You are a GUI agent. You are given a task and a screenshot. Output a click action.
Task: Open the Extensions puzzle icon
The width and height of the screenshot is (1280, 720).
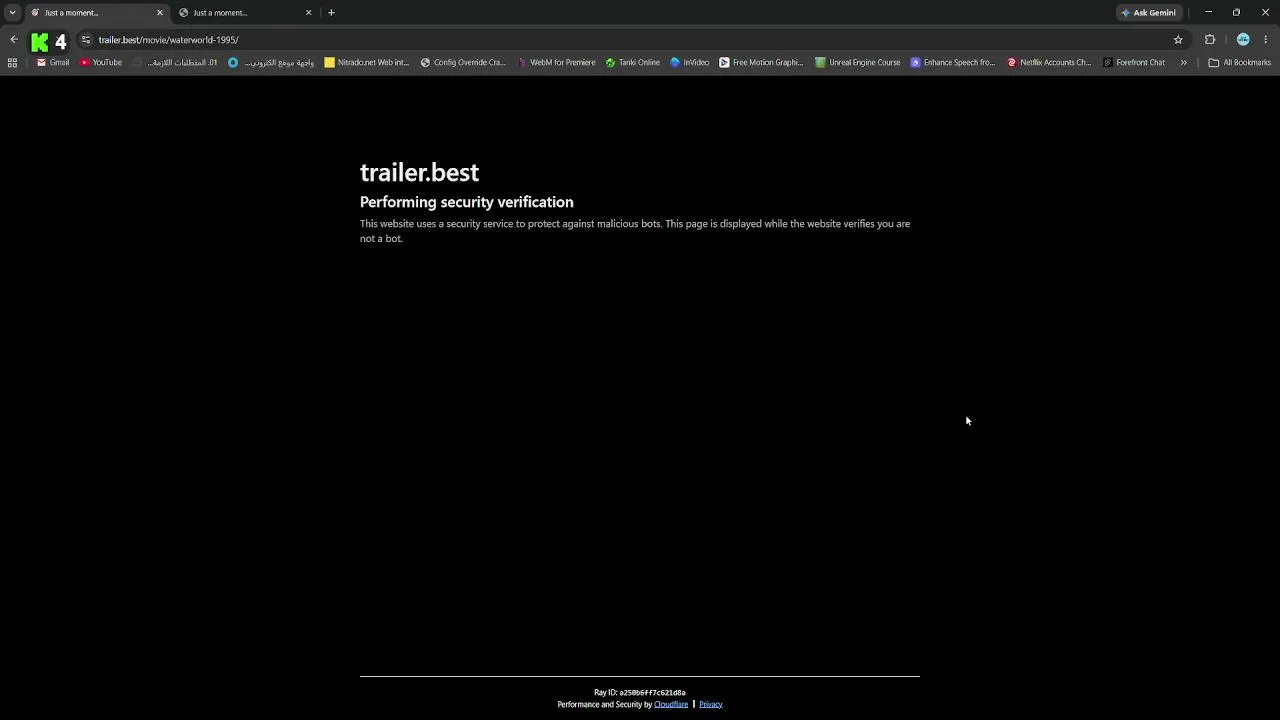(x=1210, y=40)
